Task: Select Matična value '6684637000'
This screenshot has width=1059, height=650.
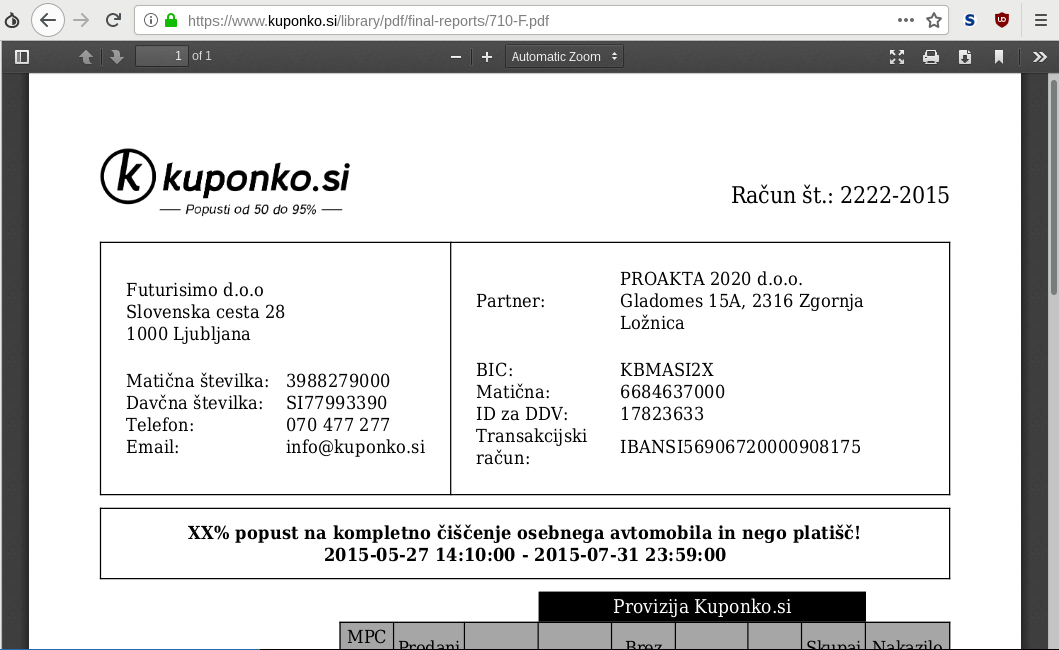Action: (672, 392)
